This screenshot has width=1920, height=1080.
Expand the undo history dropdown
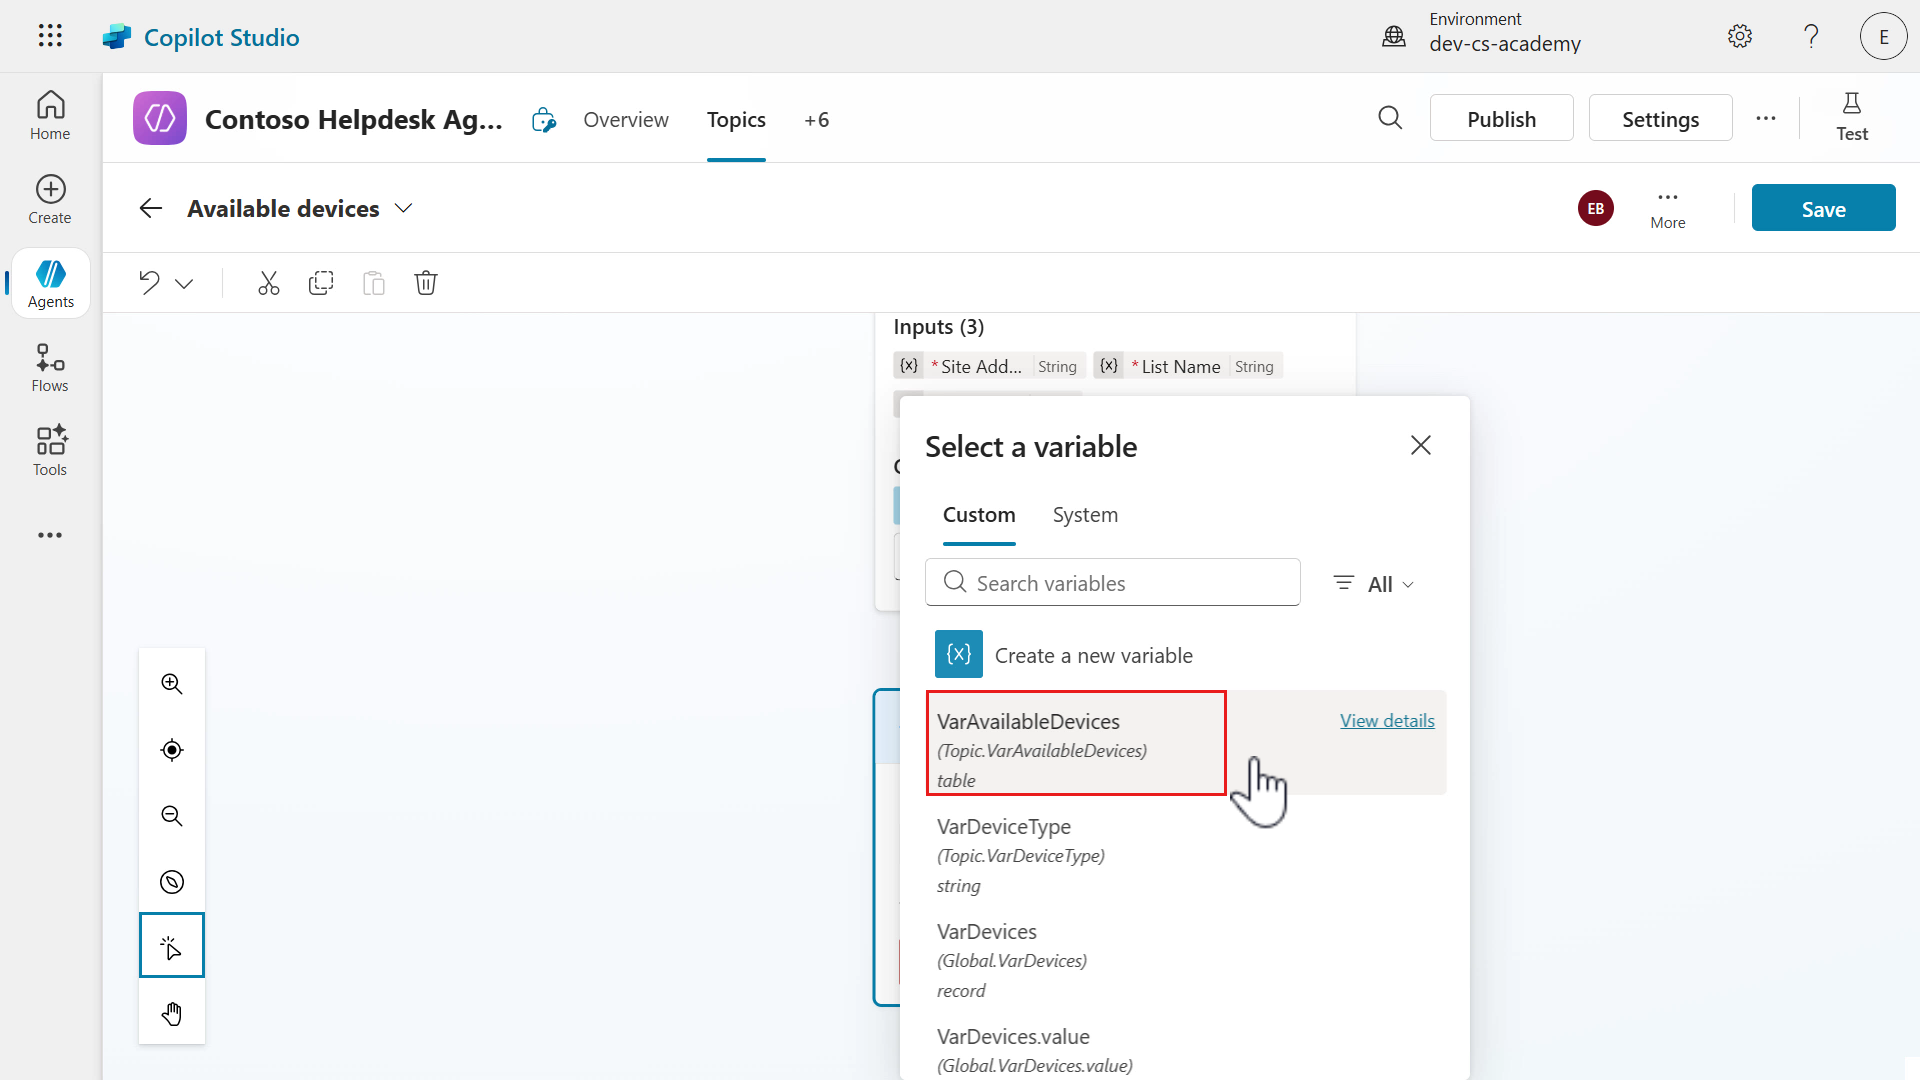coord(184,284)
